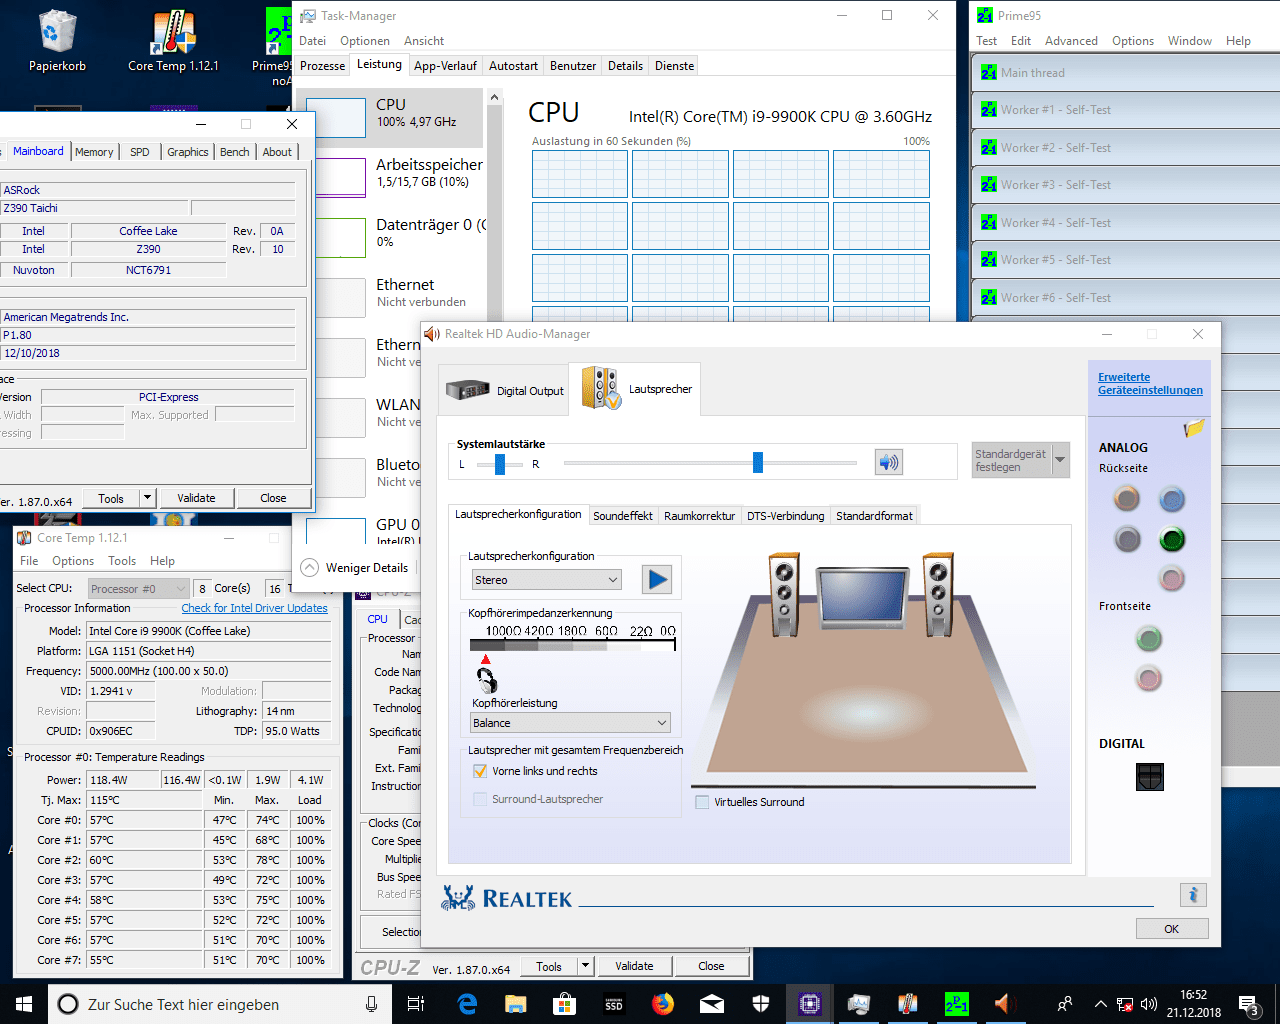Open the Digital Output device tab
This screenshot has height=1024, width=1280.
[x=504, y=390]
